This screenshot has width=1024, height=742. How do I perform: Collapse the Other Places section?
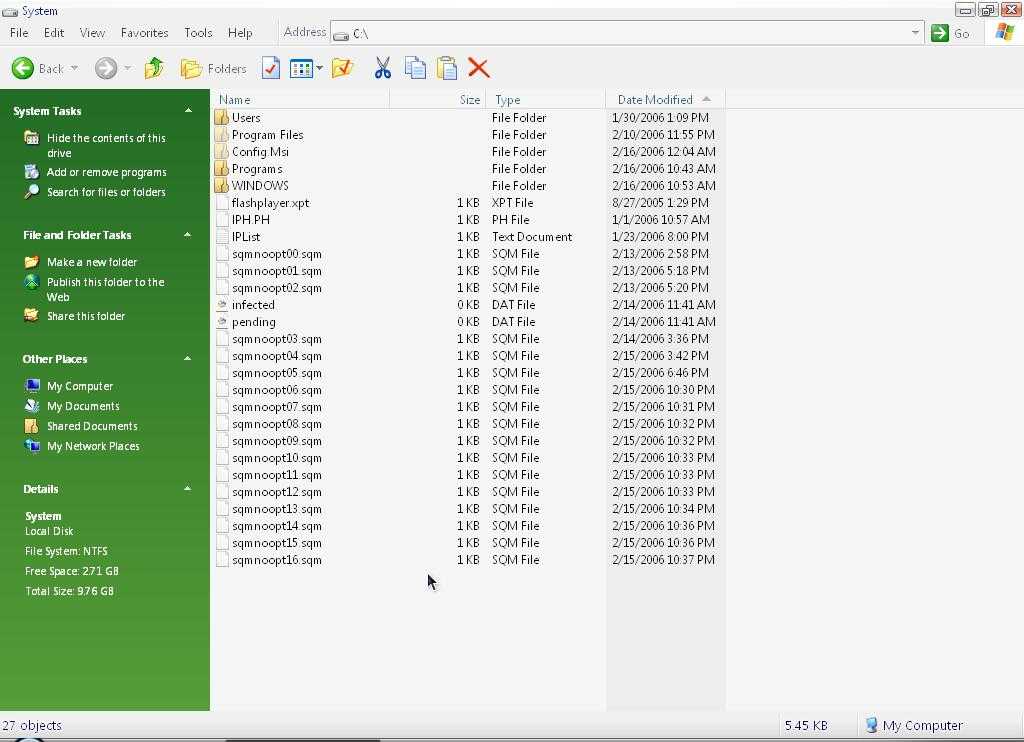(187, 359)
